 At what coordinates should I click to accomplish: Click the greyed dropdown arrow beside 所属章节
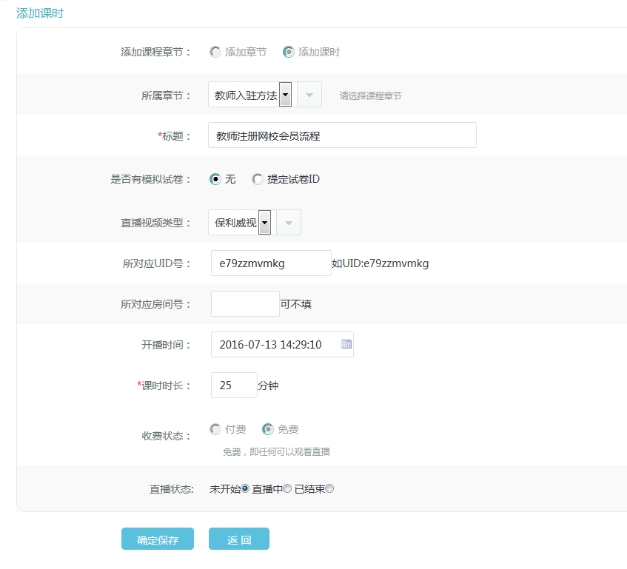pos(309,96)
